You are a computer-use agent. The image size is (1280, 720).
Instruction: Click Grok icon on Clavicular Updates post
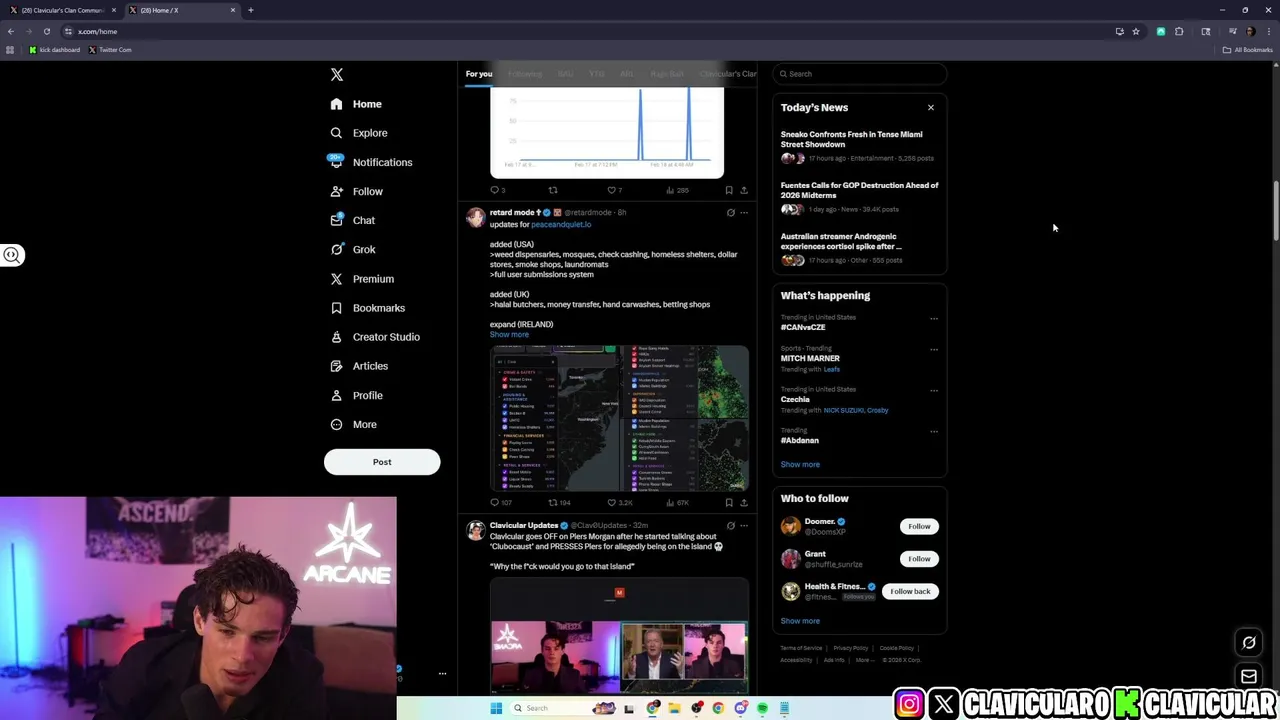[x=730, y=526]
